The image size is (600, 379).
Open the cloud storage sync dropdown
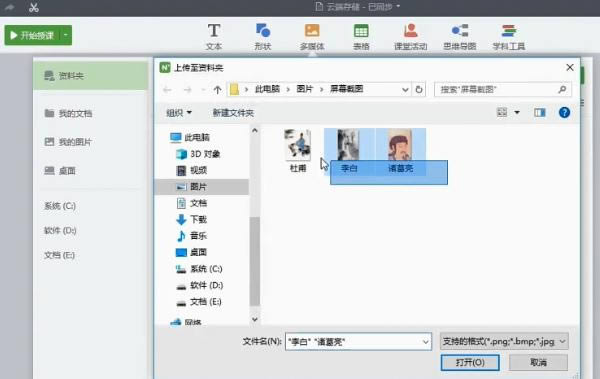(x=398, y=6)
